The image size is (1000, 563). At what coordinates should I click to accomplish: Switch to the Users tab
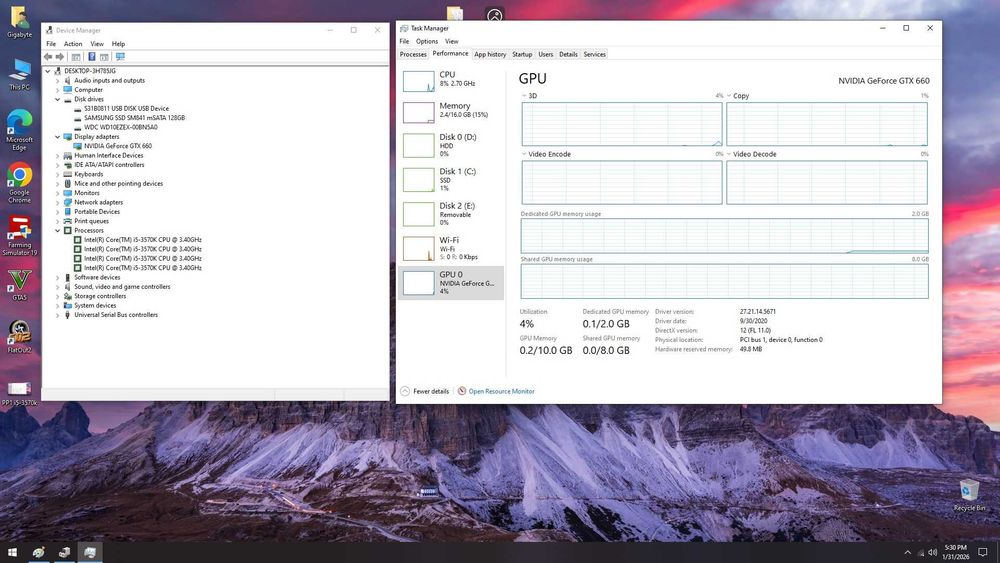point(545,55)
